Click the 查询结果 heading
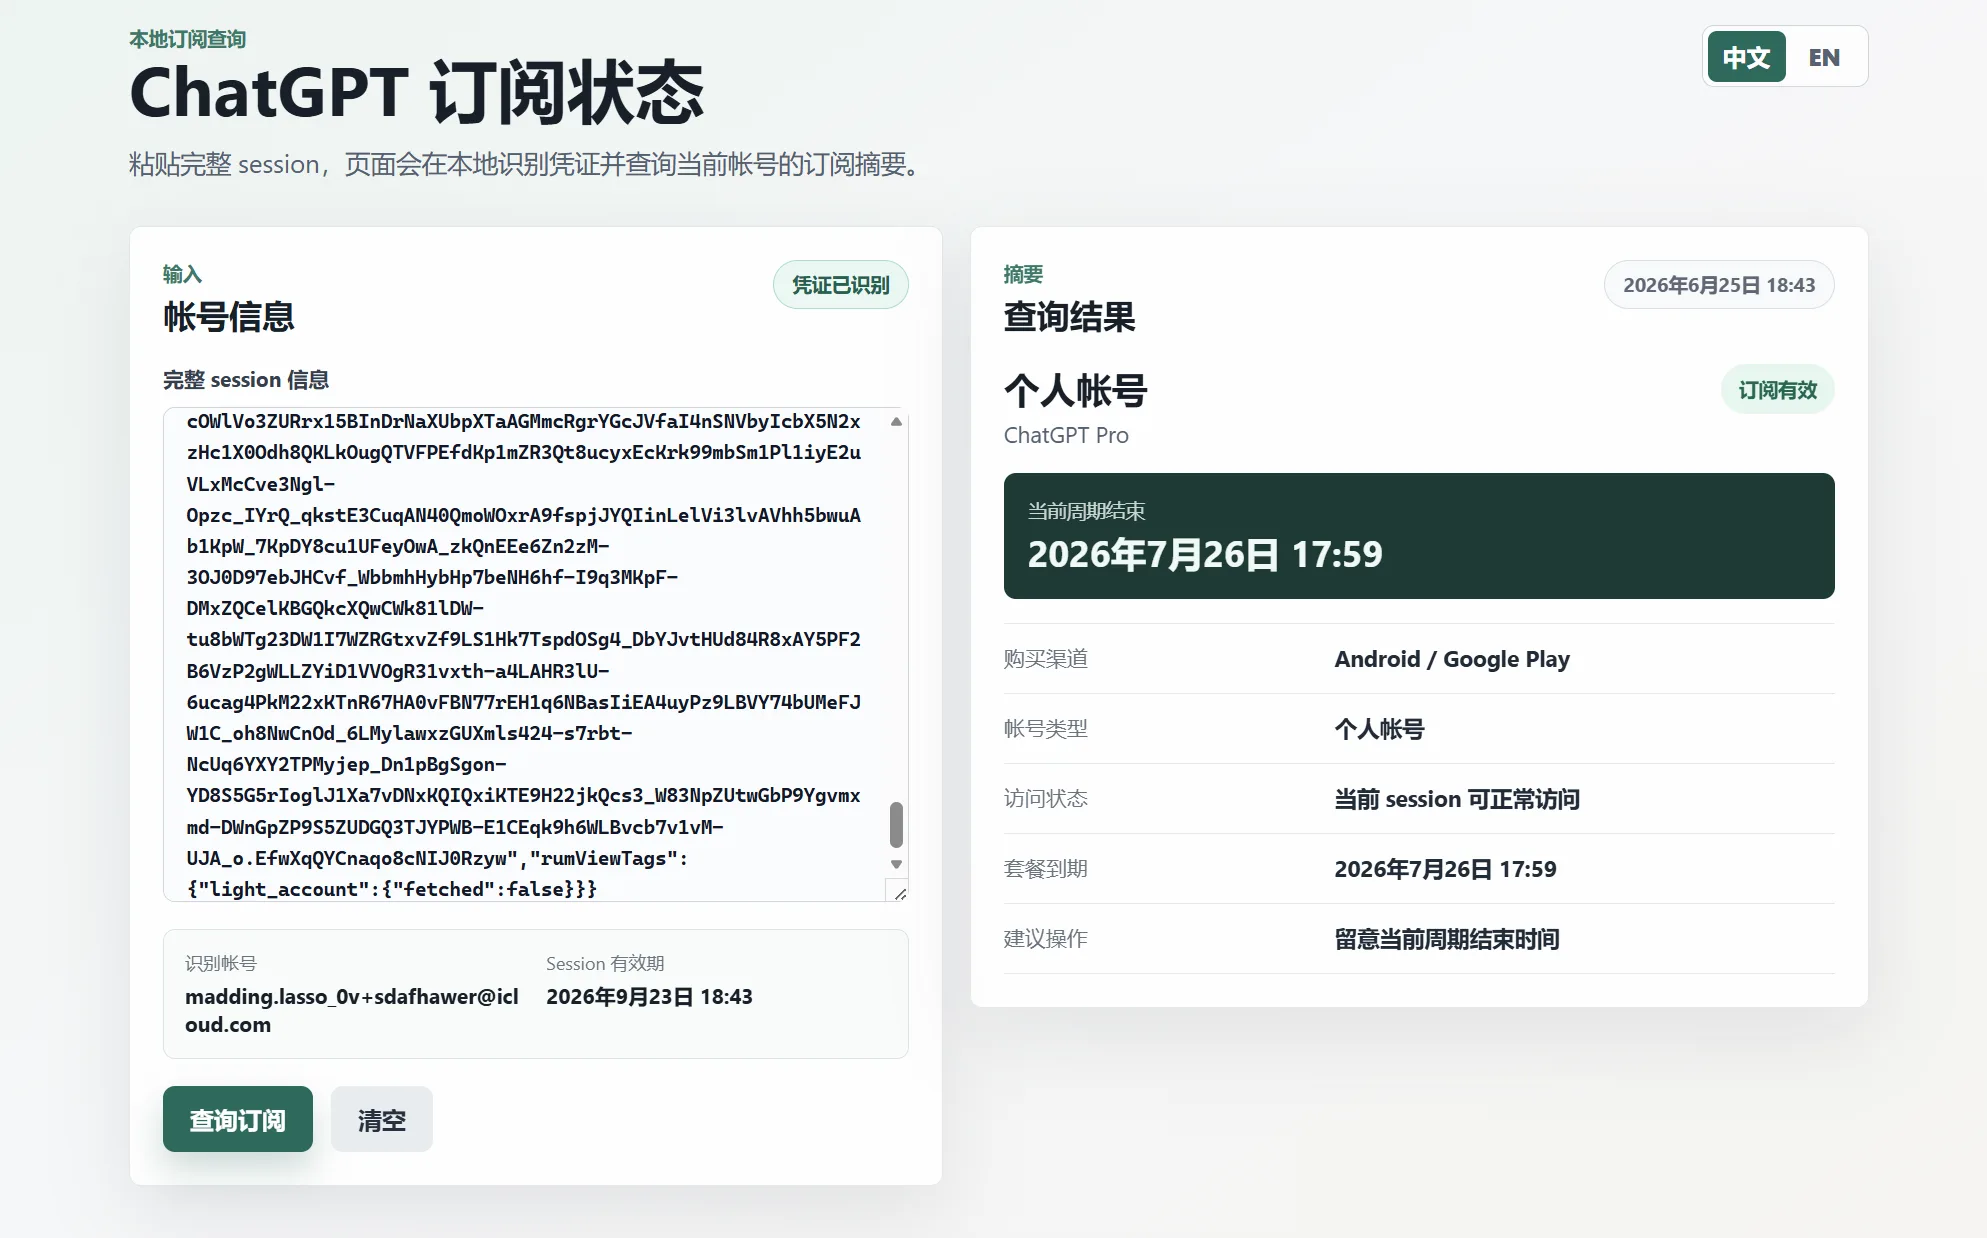Viewport: 1987px width, 1238px height. pos(1070,317)
